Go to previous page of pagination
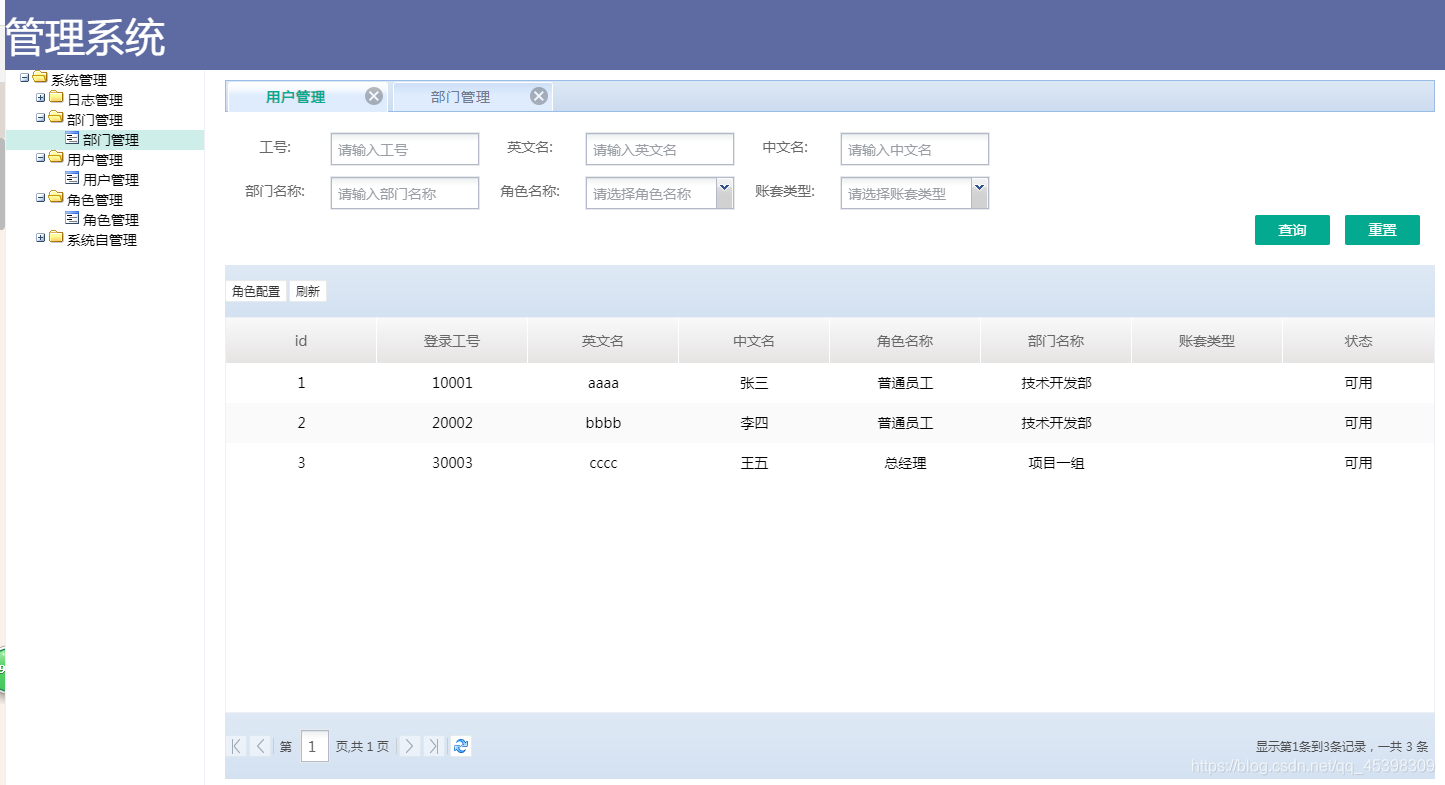 click(260, 746)
